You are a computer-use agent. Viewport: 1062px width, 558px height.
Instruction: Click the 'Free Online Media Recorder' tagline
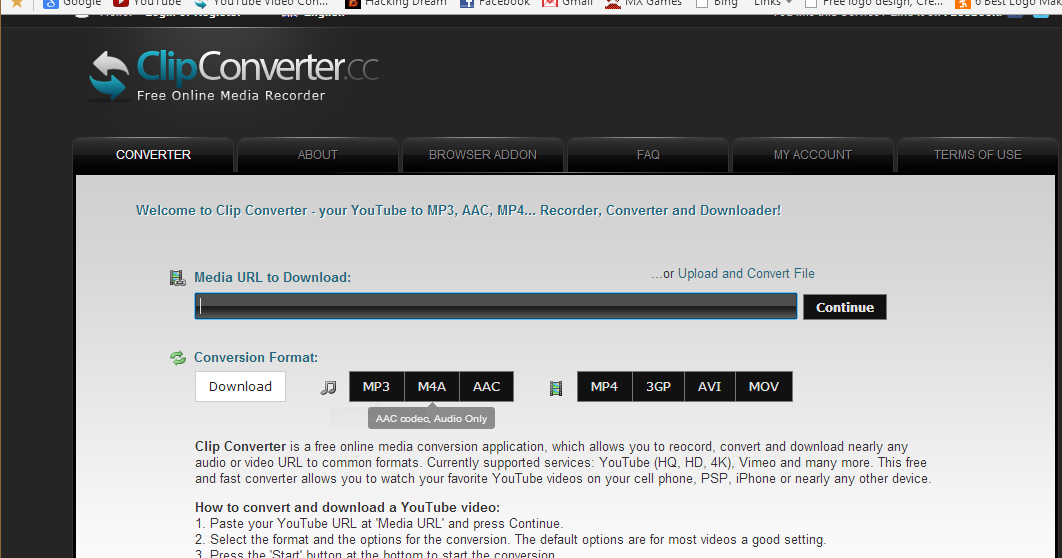pos(231,95)
